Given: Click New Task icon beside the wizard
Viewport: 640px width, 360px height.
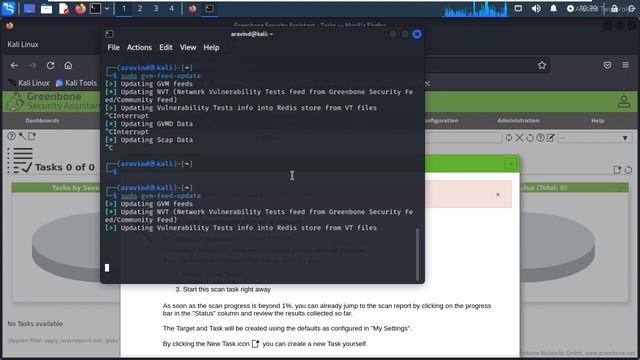Looking at the screenshot, I should click(x=32, y=136).
